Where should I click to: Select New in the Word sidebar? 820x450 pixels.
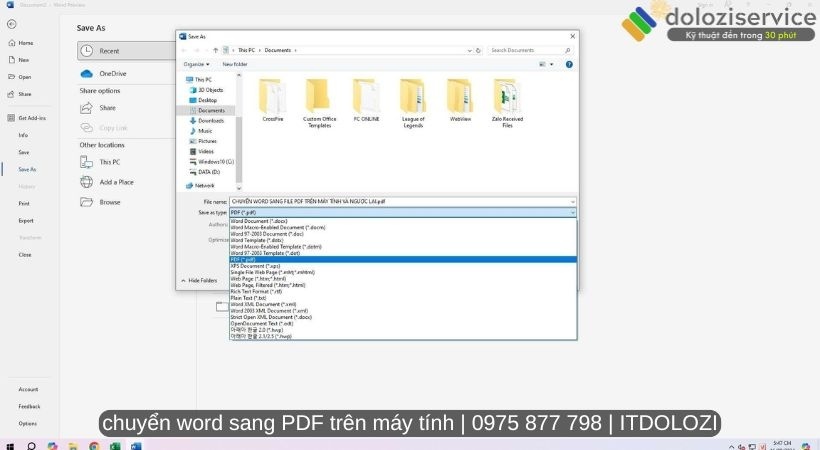(x=19, y=60)
